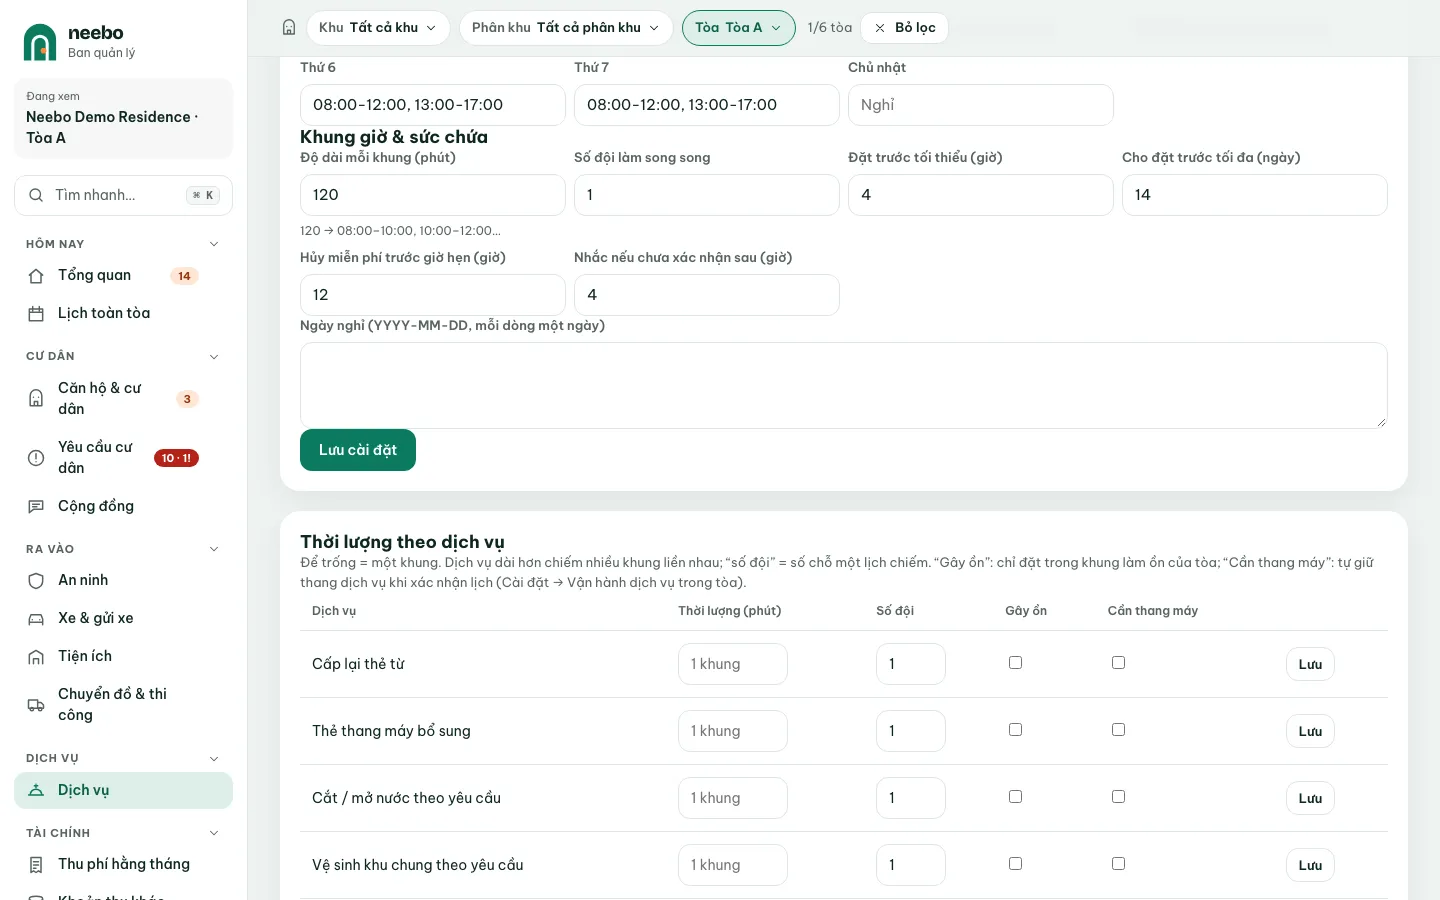Viewport: 1440px width, 900px height.
Task: Go to Thu phí hằng tháng menu item
Action: pyautogui.click(x=123, y=864)
